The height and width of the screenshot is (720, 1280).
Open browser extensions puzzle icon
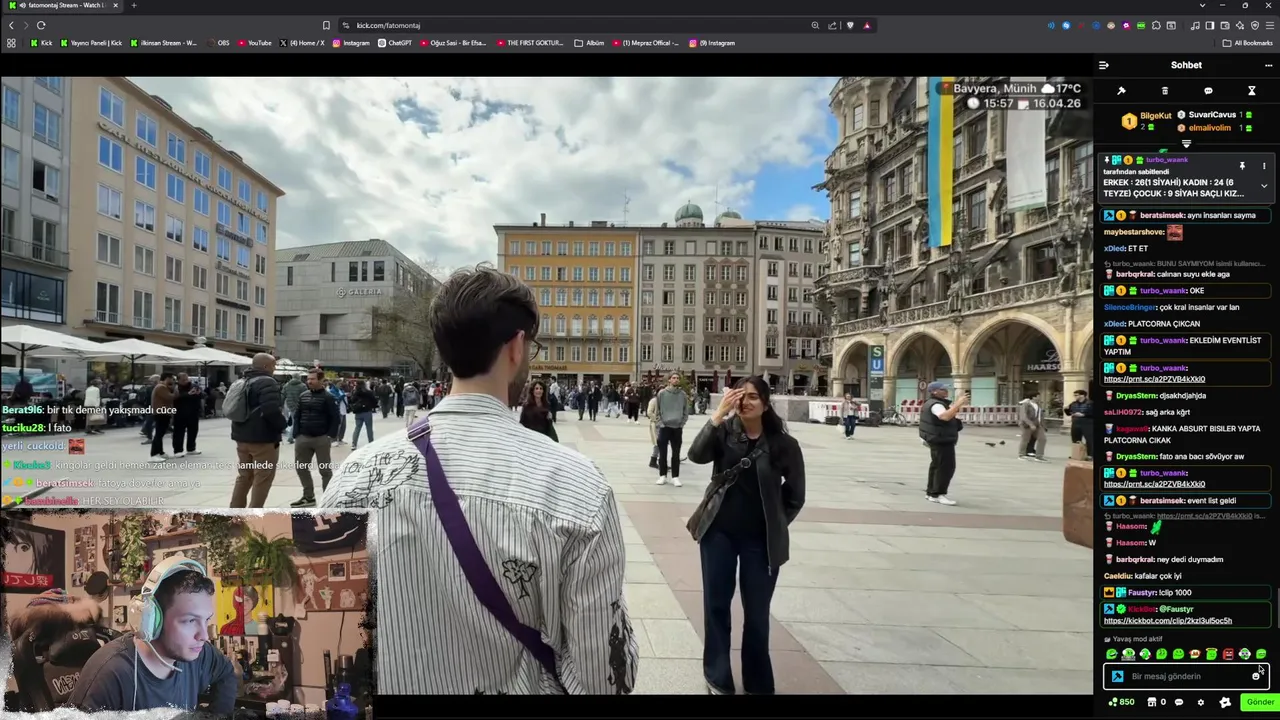[x=1156, y=25]
